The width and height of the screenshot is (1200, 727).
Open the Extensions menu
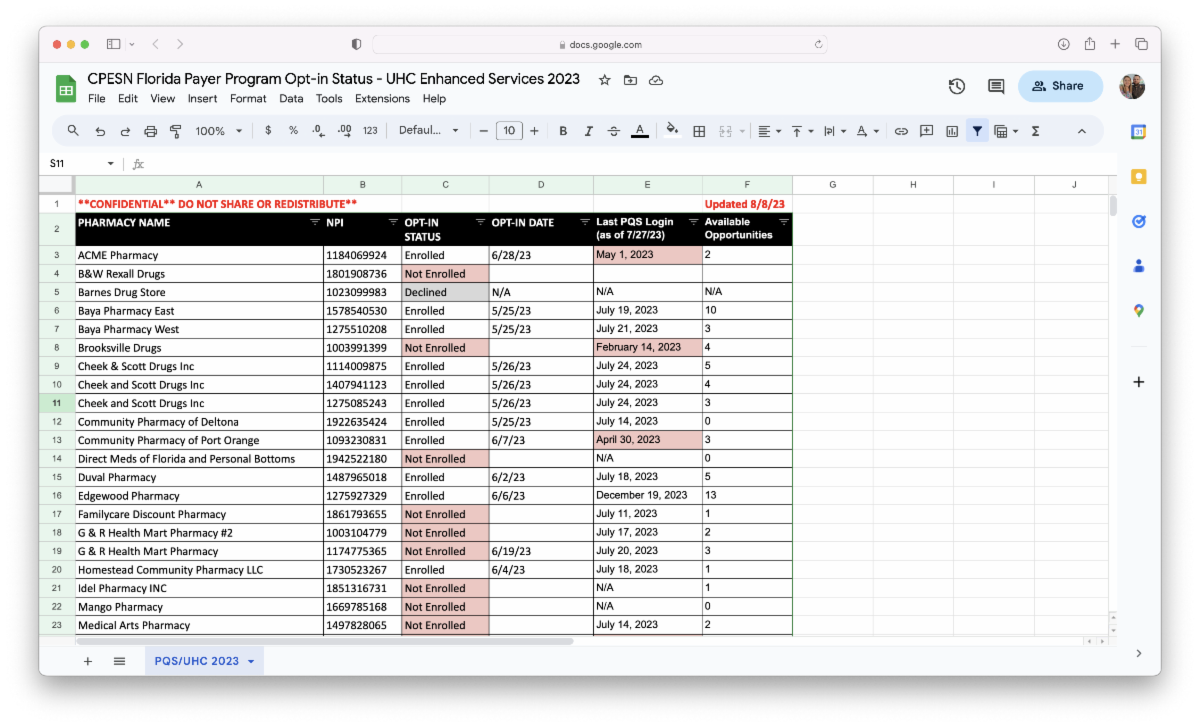click(x=382, y=98)
